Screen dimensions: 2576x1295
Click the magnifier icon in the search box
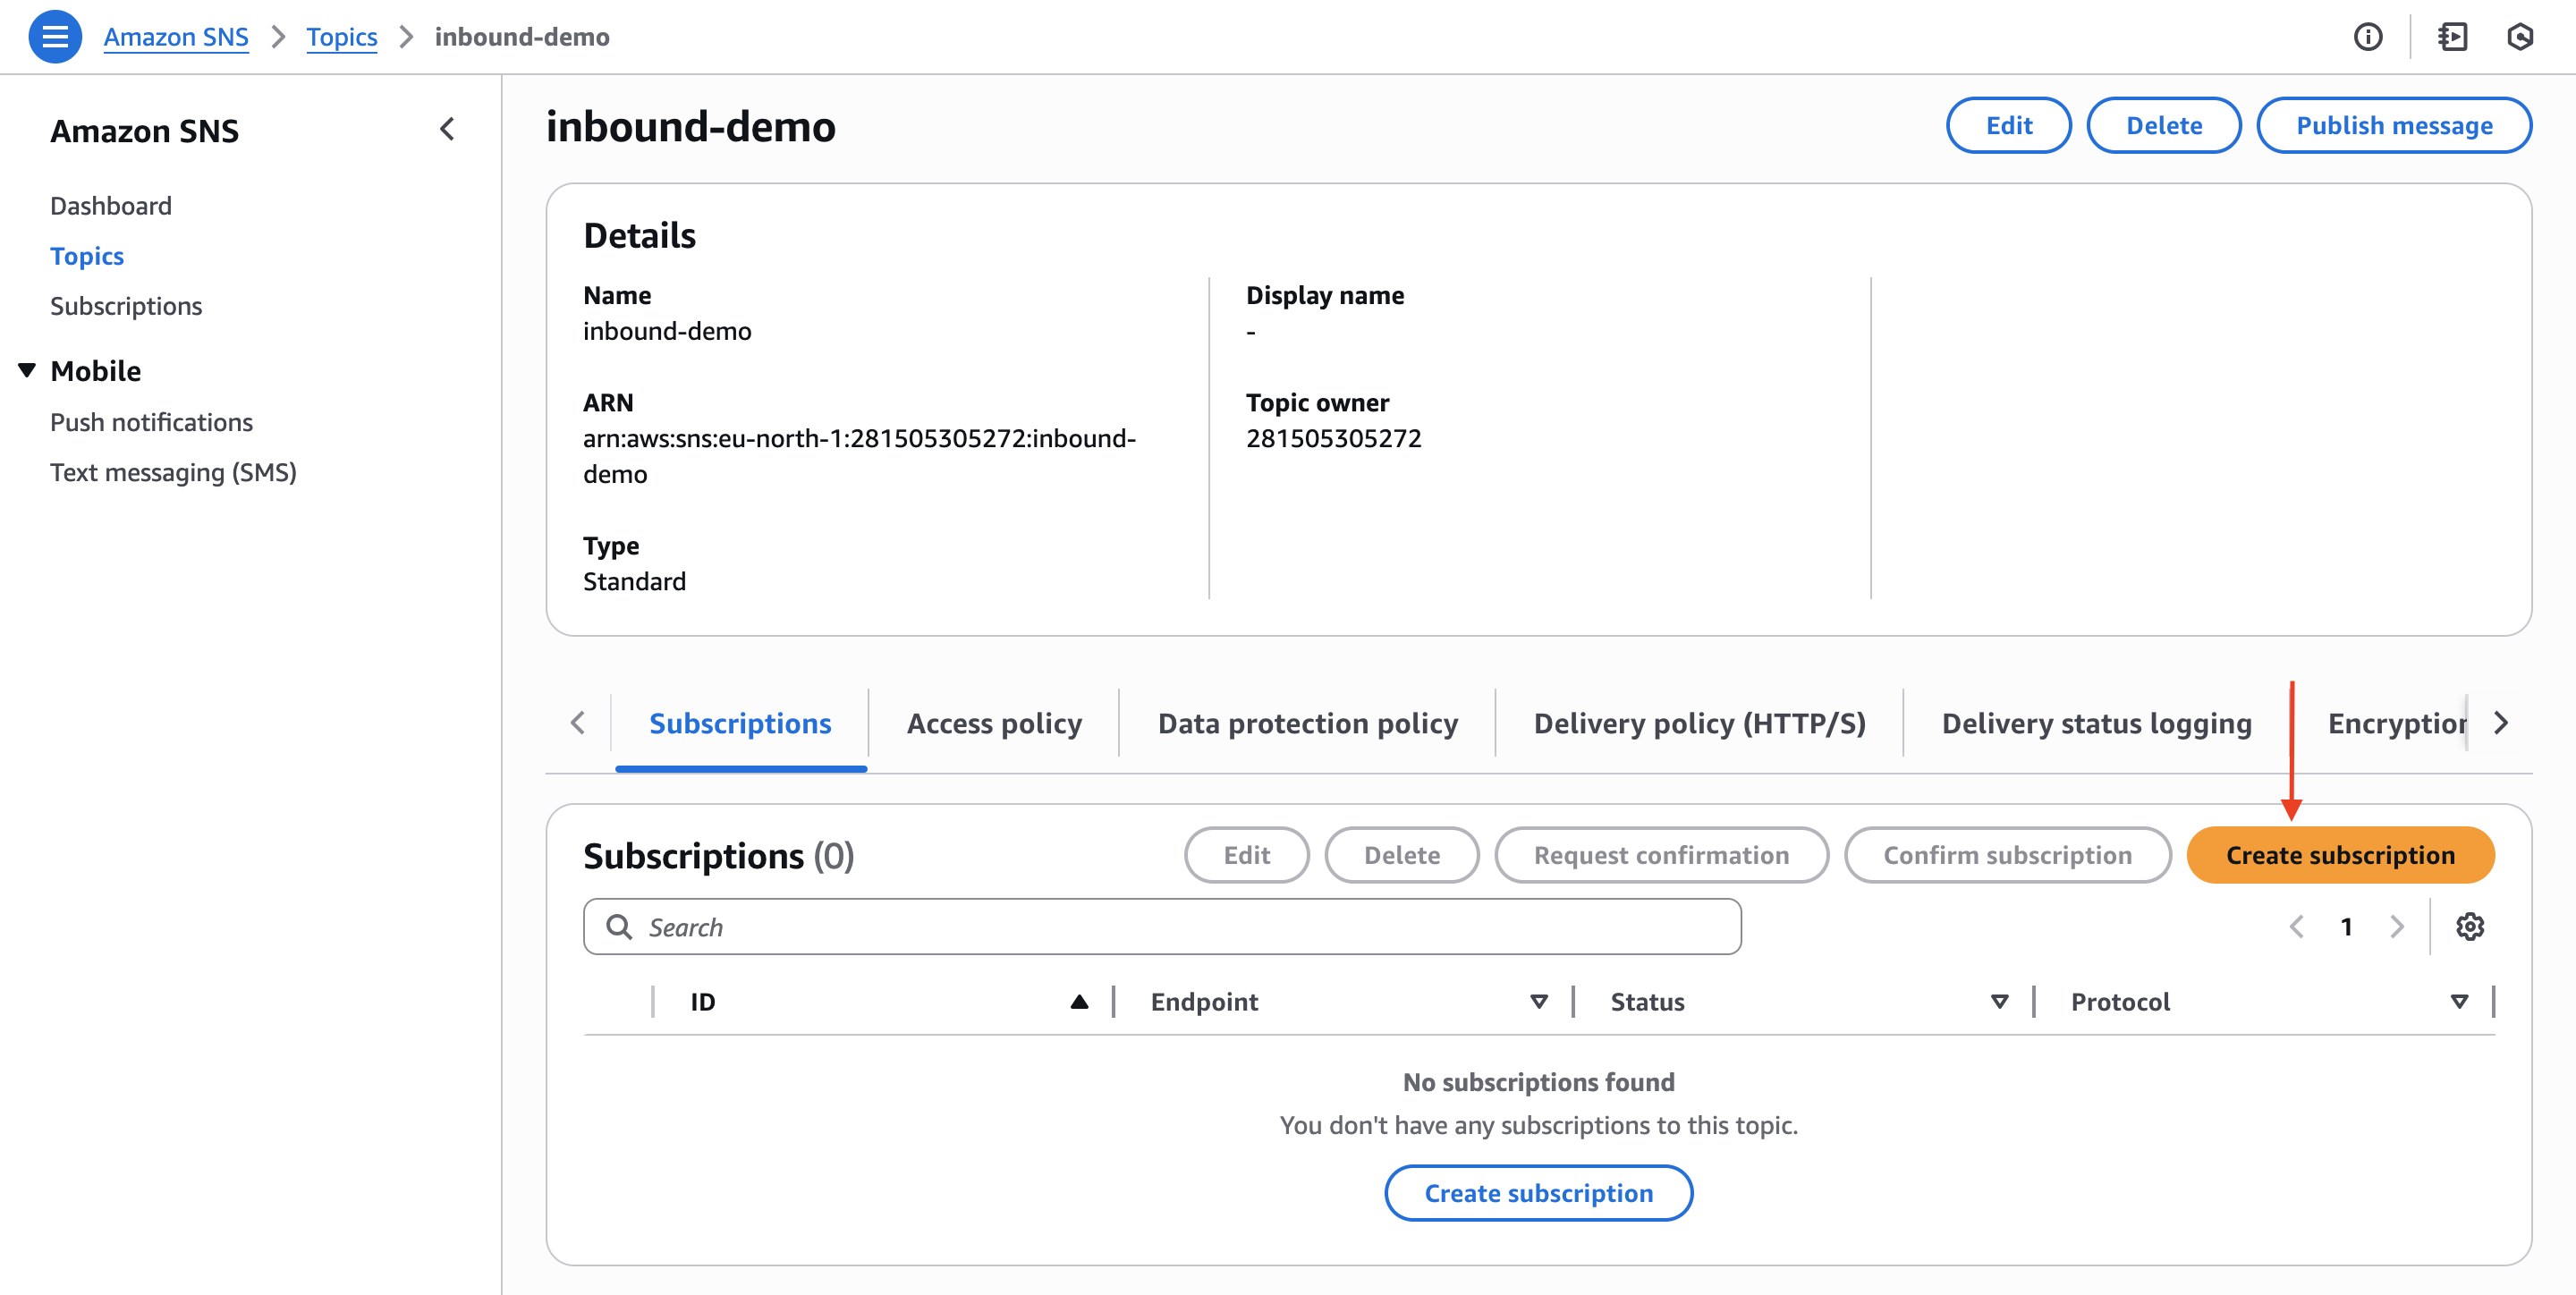click(620, 927)
